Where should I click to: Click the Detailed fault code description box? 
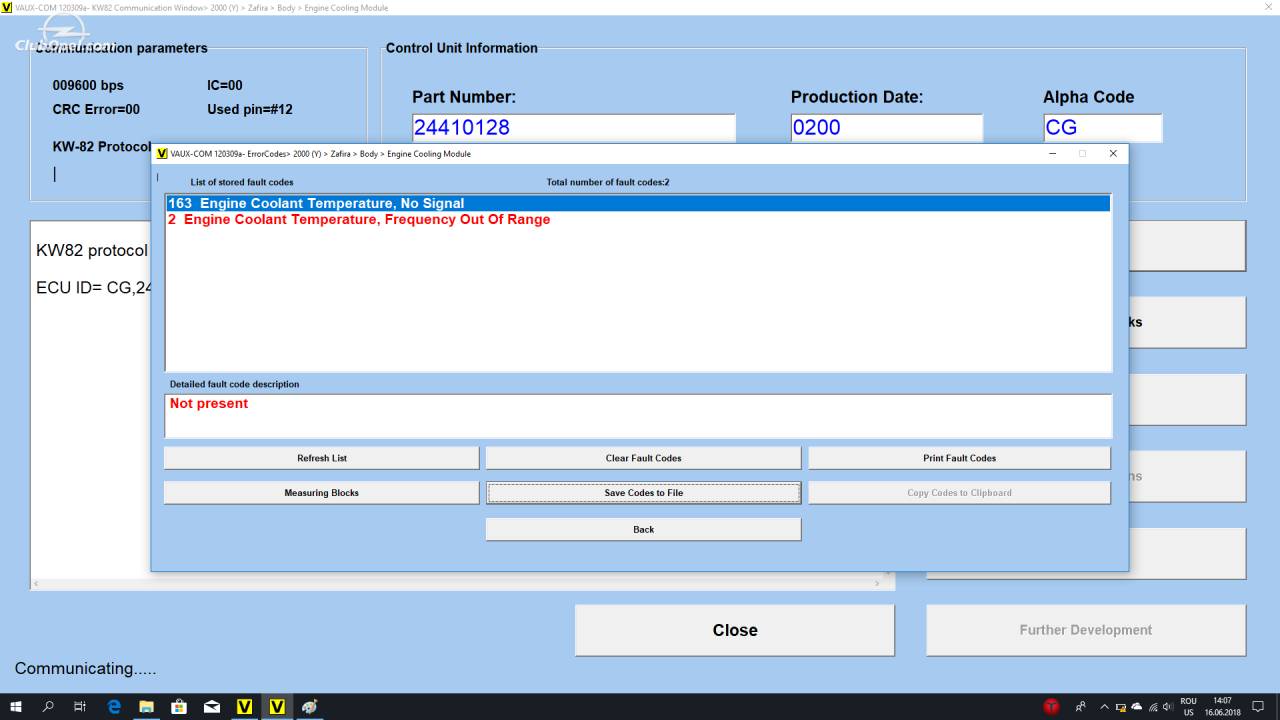pyautogui.click(x=638, y=416)
